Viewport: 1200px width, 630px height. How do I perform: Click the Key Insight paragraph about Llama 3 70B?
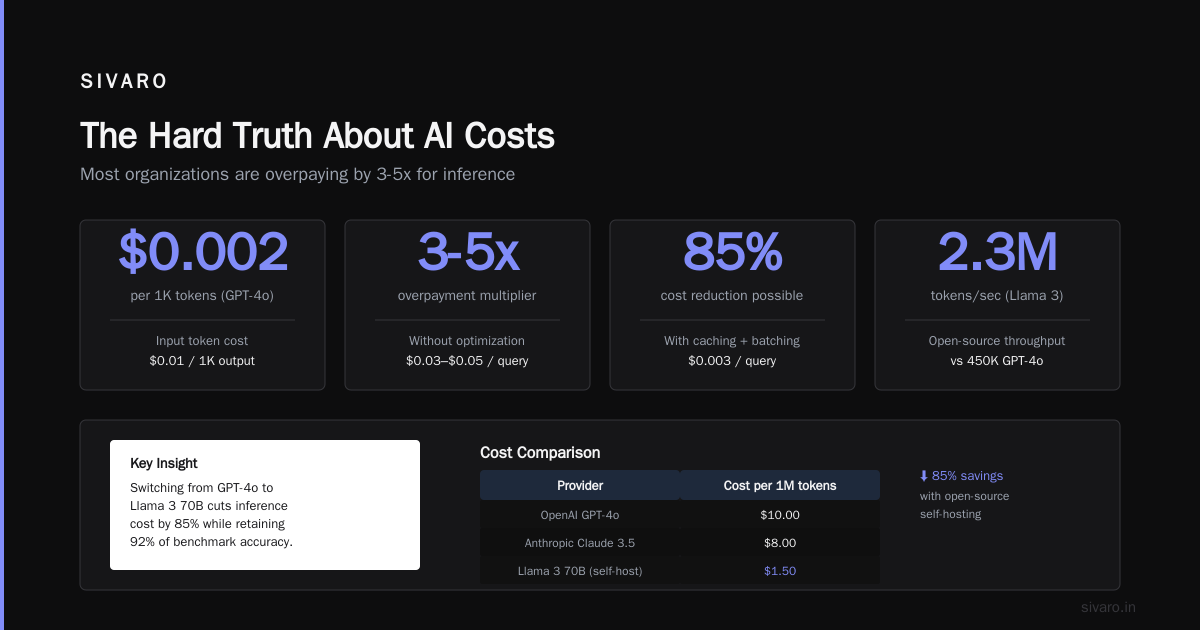(211, 515)
